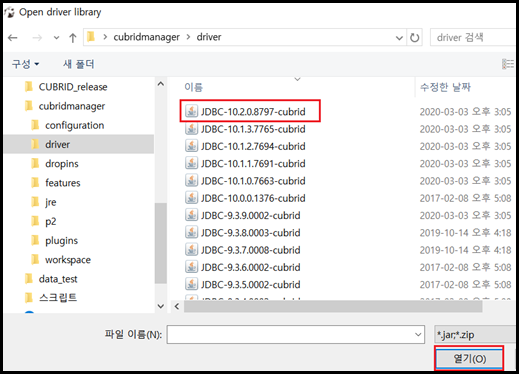The width and height of the screenshot is (521, 375).
Task: Click jar icon of JDBC-9.3.6.0002-cubrid
Action: point(191,267)
